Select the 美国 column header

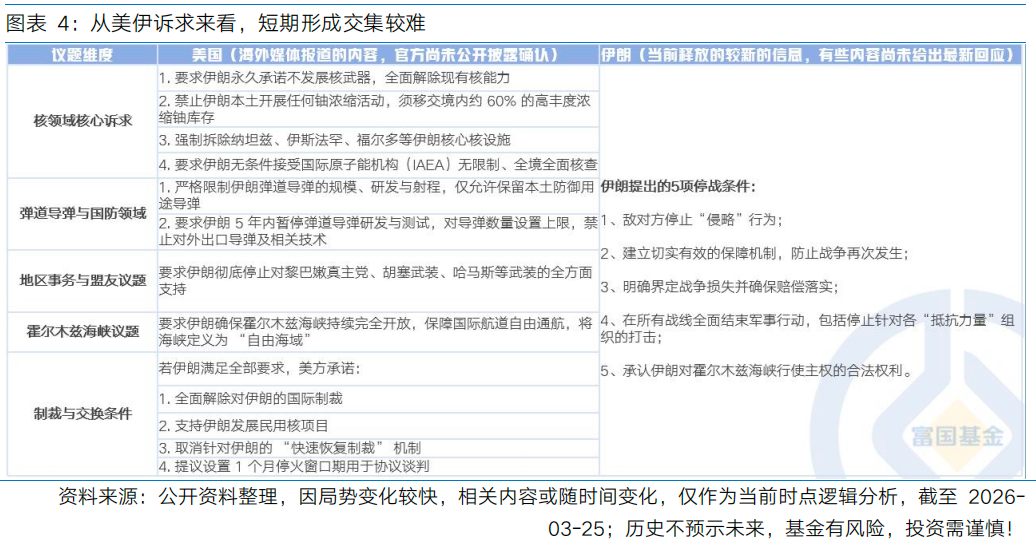pos(376,55)
